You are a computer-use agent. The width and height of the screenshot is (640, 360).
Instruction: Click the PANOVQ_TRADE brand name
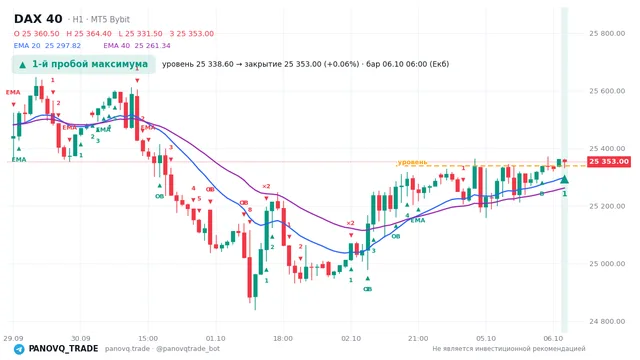[x=63, y=349]
